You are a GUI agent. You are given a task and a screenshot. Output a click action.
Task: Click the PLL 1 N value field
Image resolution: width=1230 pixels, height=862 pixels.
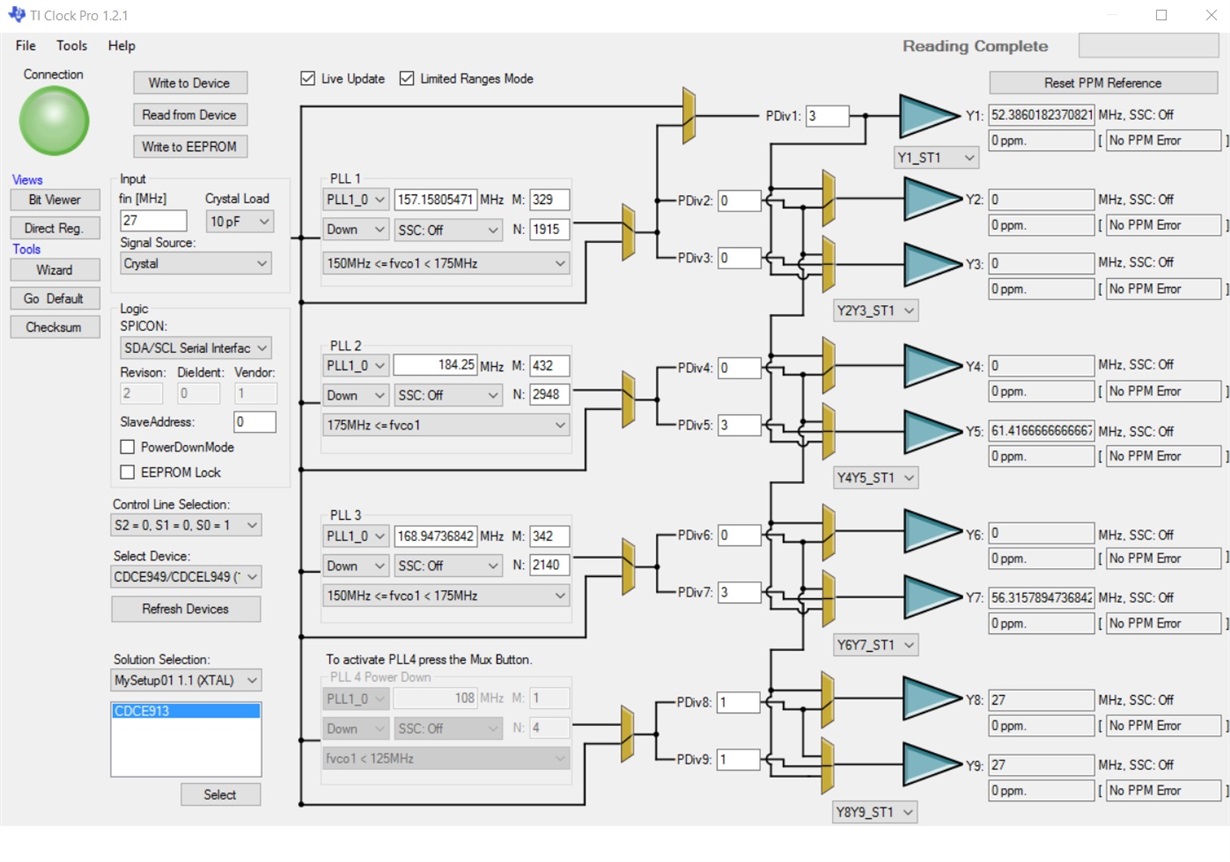coord(550,229)
